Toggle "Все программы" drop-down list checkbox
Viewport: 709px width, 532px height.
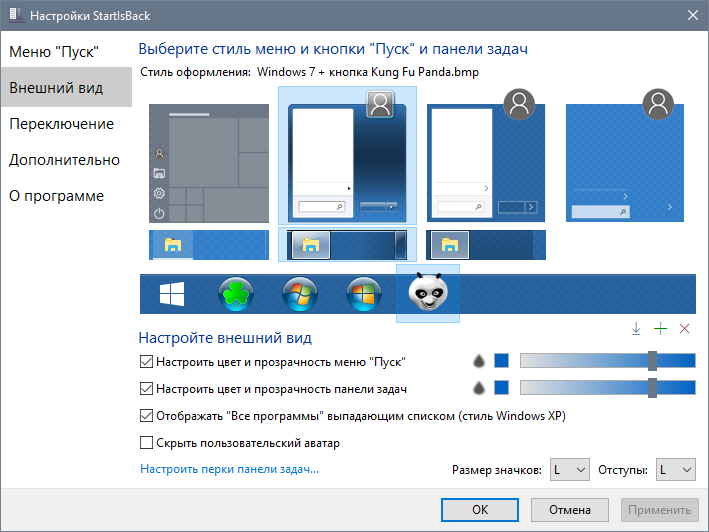tap(148, 415)
